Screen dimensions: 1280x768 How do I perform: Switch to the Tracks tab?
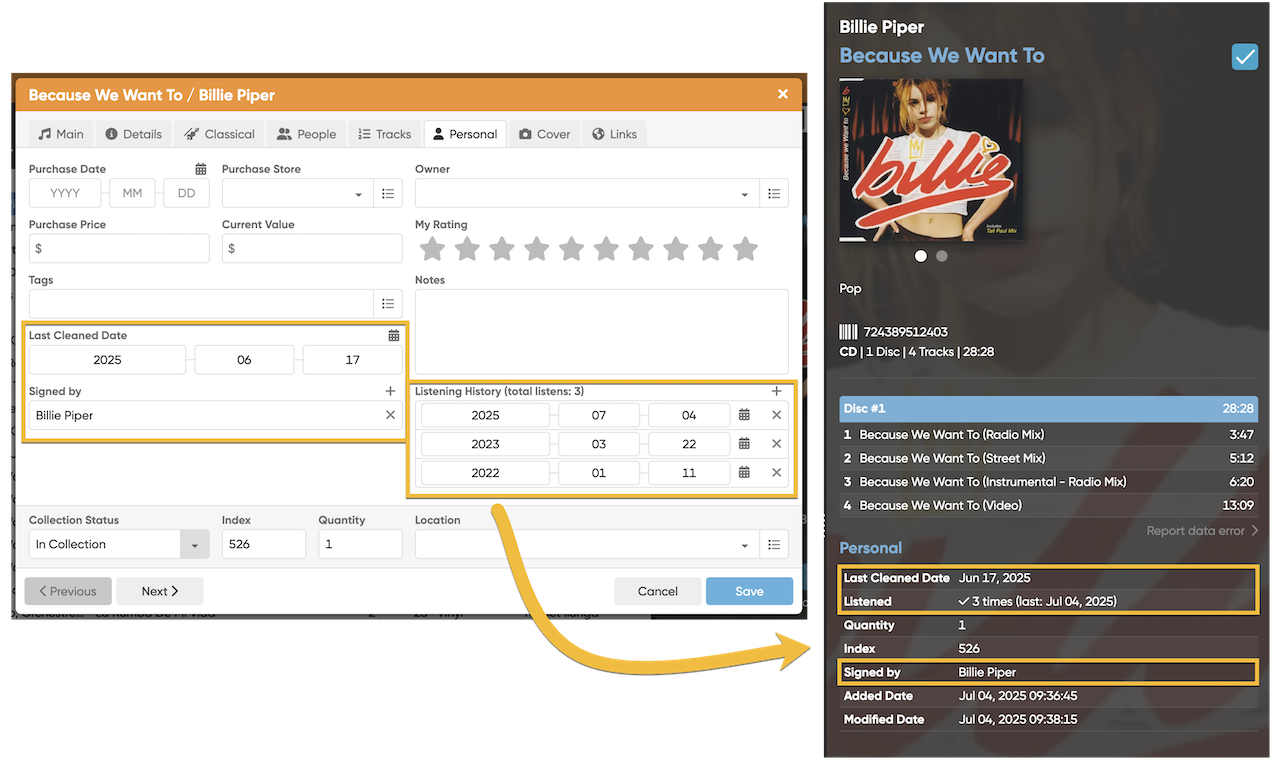(x=385, y=134)
